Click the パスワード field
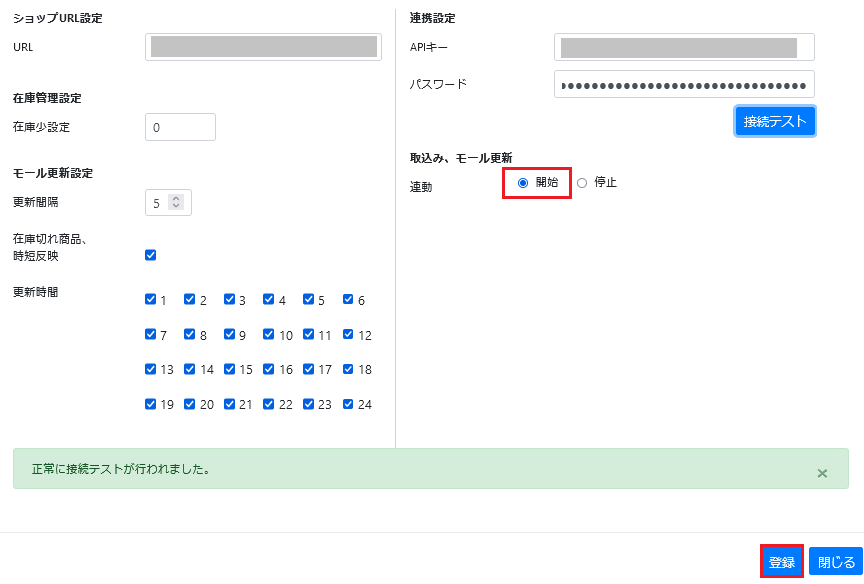Viewport: 864px width, 584px height. (684, 84)
